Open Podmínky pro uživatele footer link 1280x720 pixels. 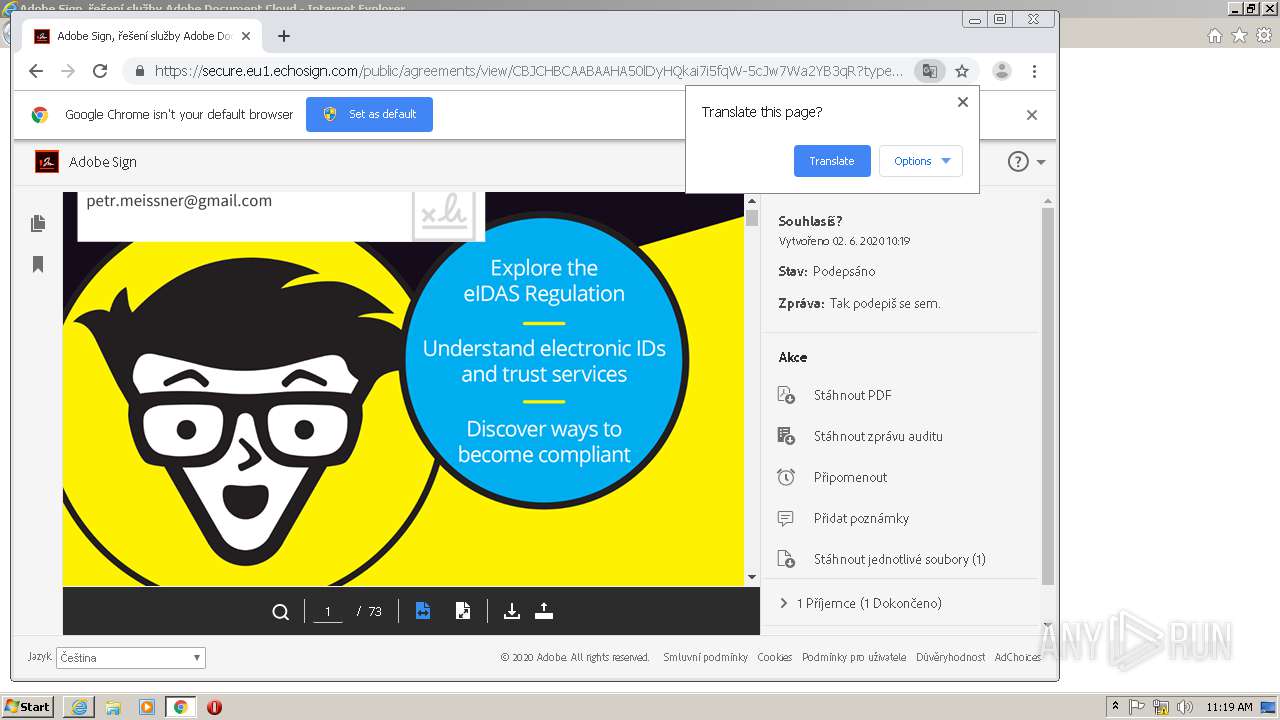coord(854,657)
